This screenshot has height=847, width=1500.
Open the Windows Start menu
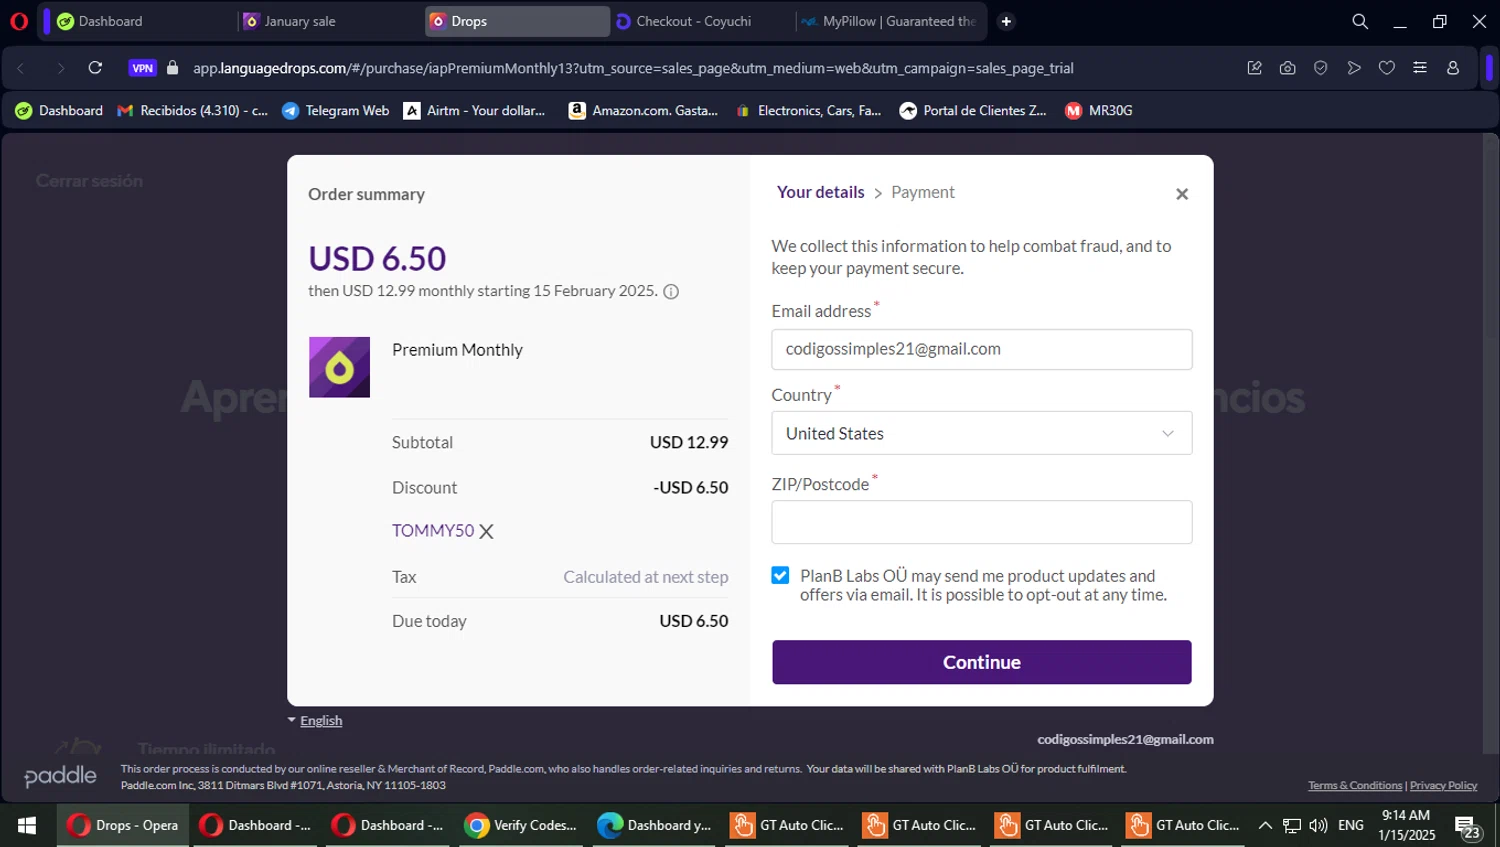point(27,825)
